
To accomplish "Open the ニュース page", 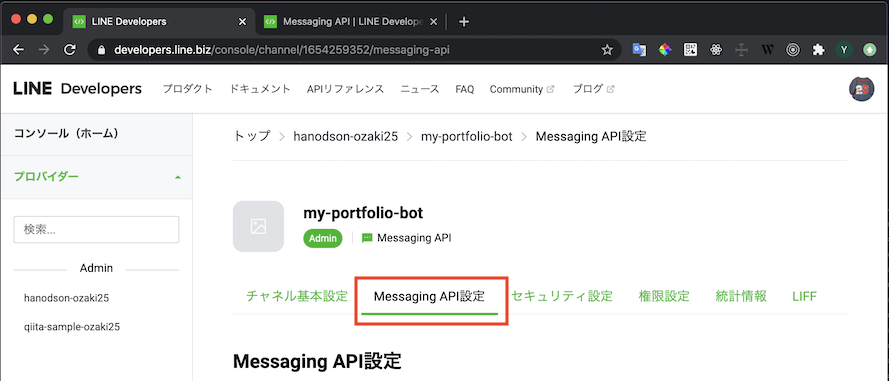I will coord(420,89).
